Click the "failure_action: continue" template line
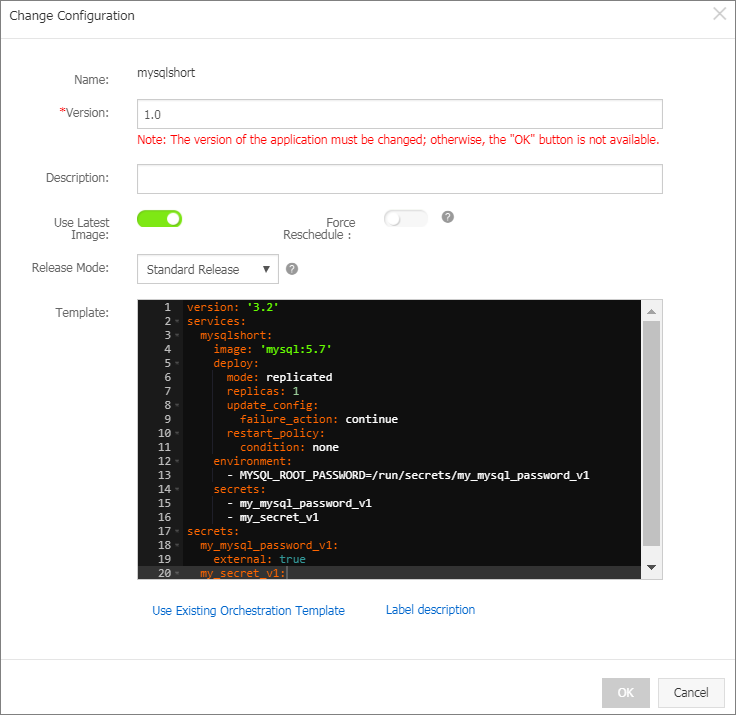Image resolution: width=736 pixels, height=715 pixels. pyautogui.click(x=319, y=419)
